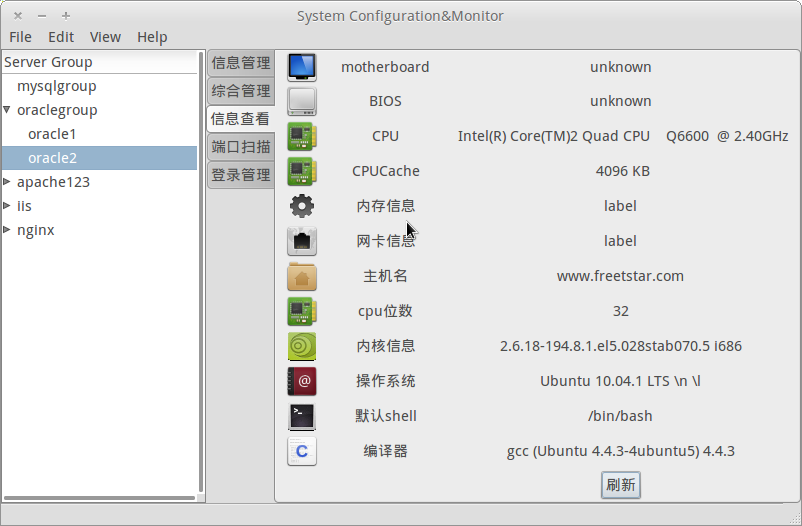802x526 pixels.
Task: Open the Help menu
Action: tap(152, 37)
